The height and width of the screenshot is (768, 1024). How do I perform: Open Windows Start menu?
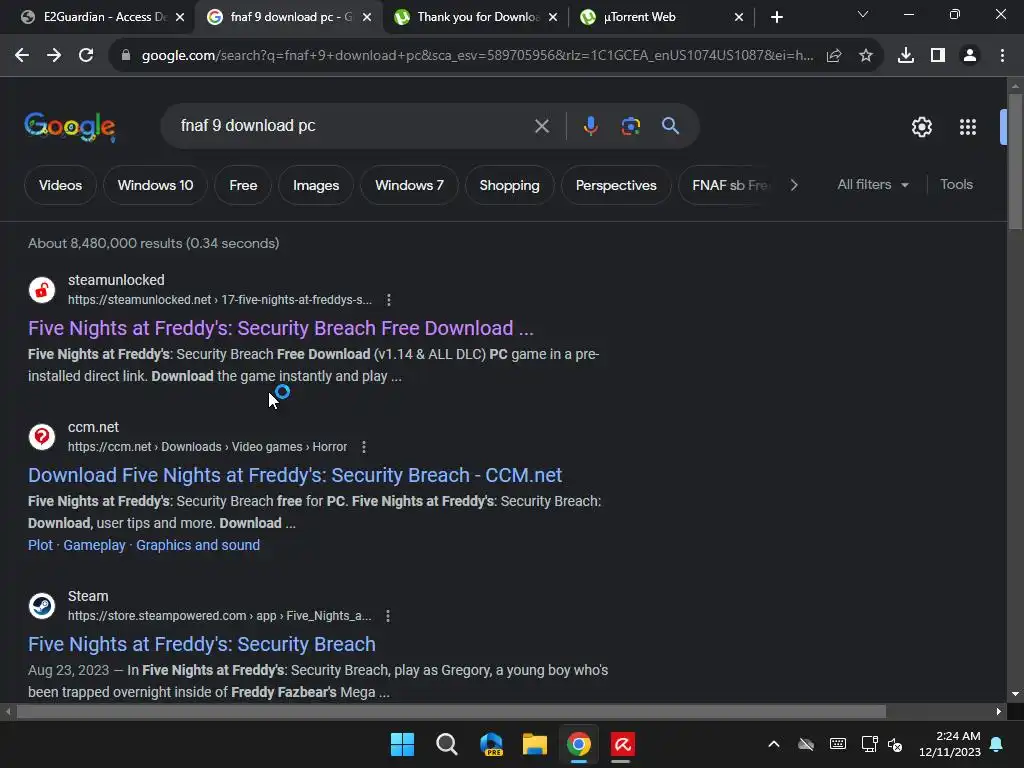point(402,744)
